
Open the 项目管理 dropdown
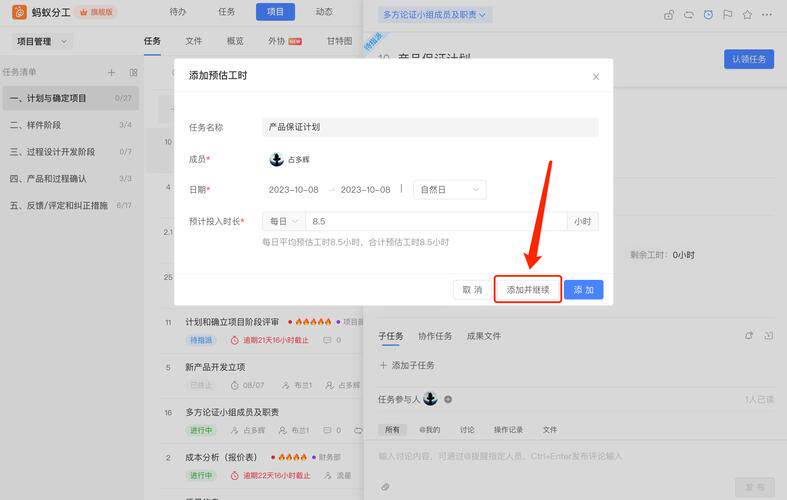coord(42,42)
